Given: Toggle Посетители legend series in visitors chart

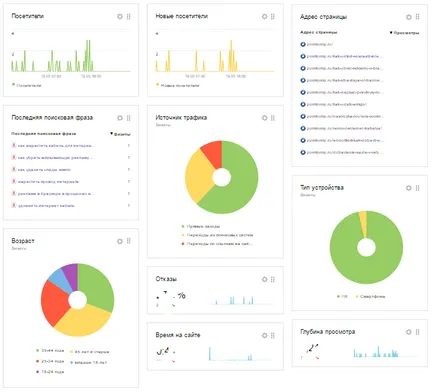Looking at the screenshot, I should tap(27, 85).
